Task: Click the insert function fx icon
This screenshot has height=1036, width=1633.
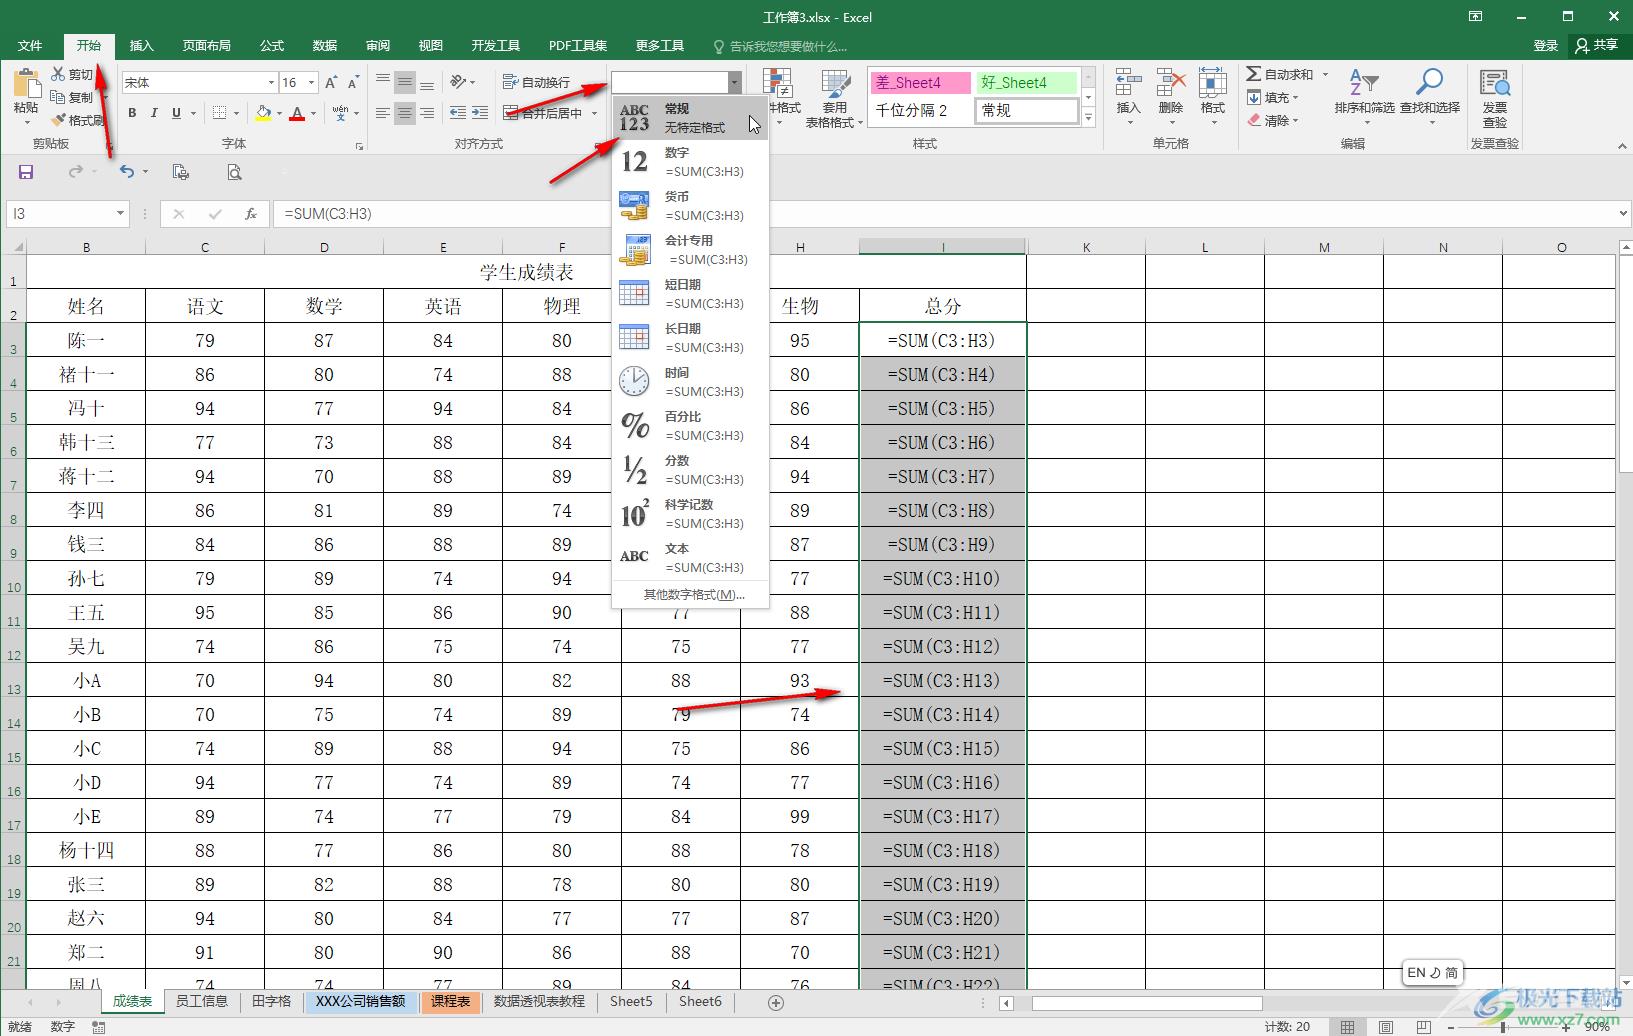Action: coord(251,213)
